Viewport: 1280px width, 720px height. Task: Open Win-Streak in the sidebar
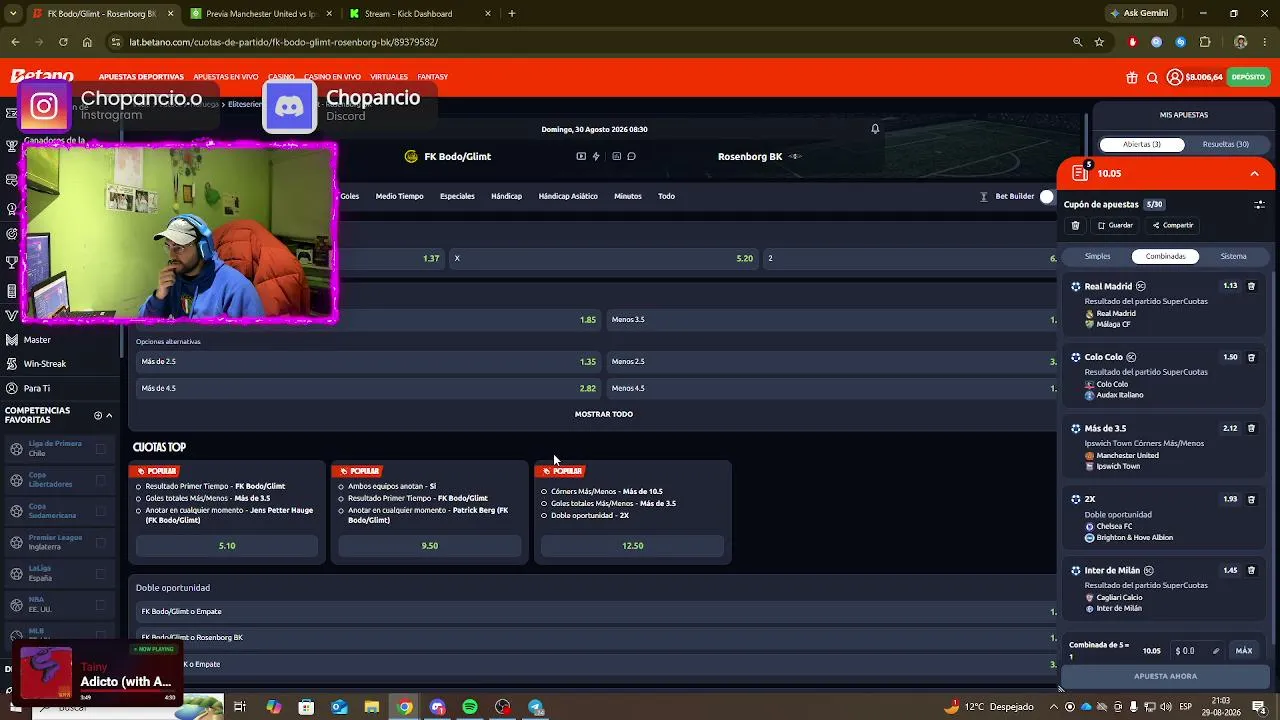tap(44, 364)
